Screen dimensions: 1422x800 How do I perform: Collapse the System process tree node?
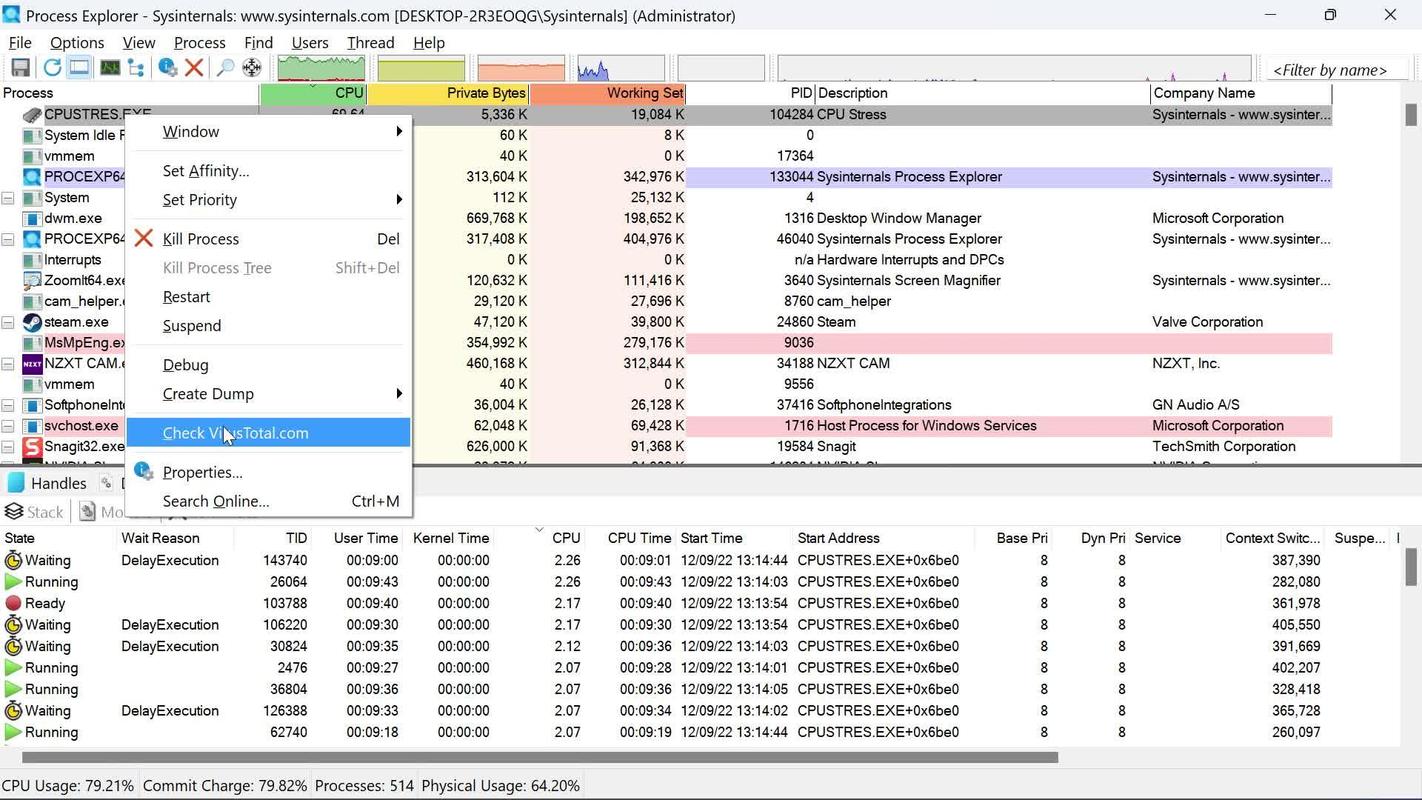[x=8, y=198]
